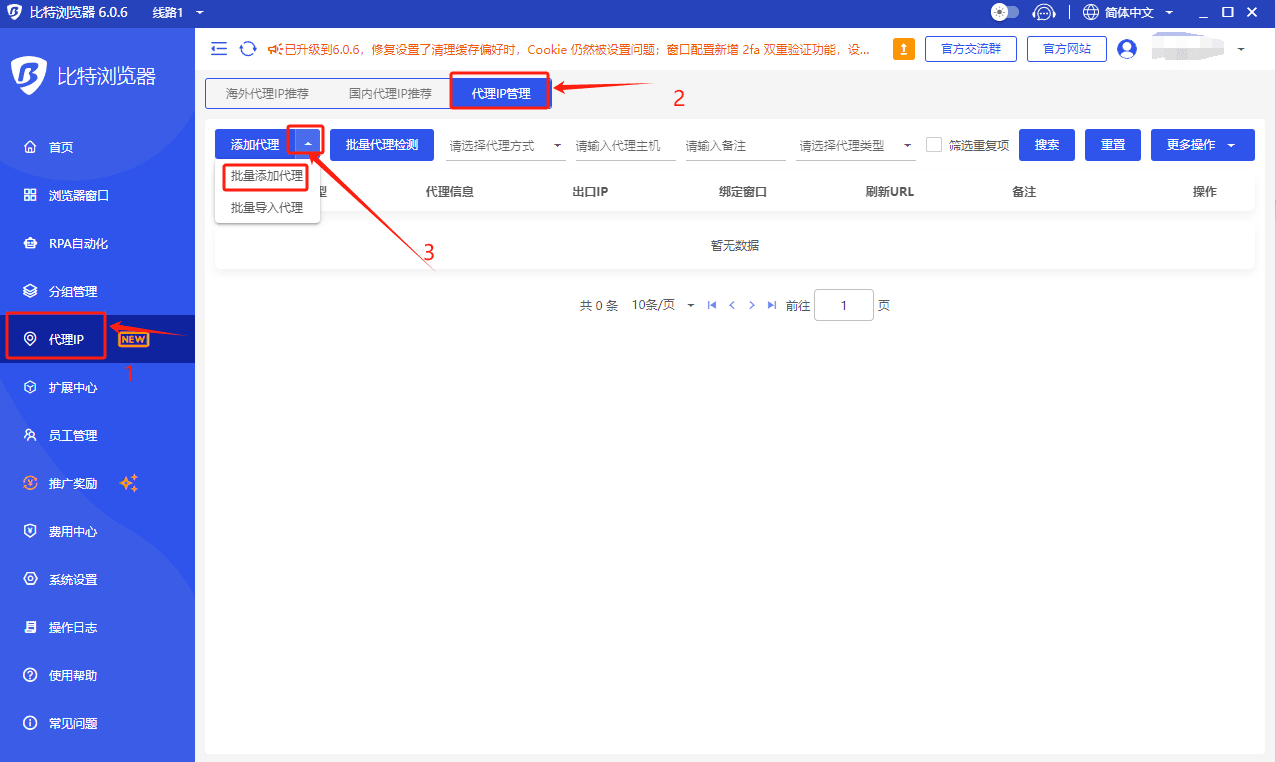Open the customer support chat icon
Viewport: 1276px width, 762px height.
[x=1044, y=13]
